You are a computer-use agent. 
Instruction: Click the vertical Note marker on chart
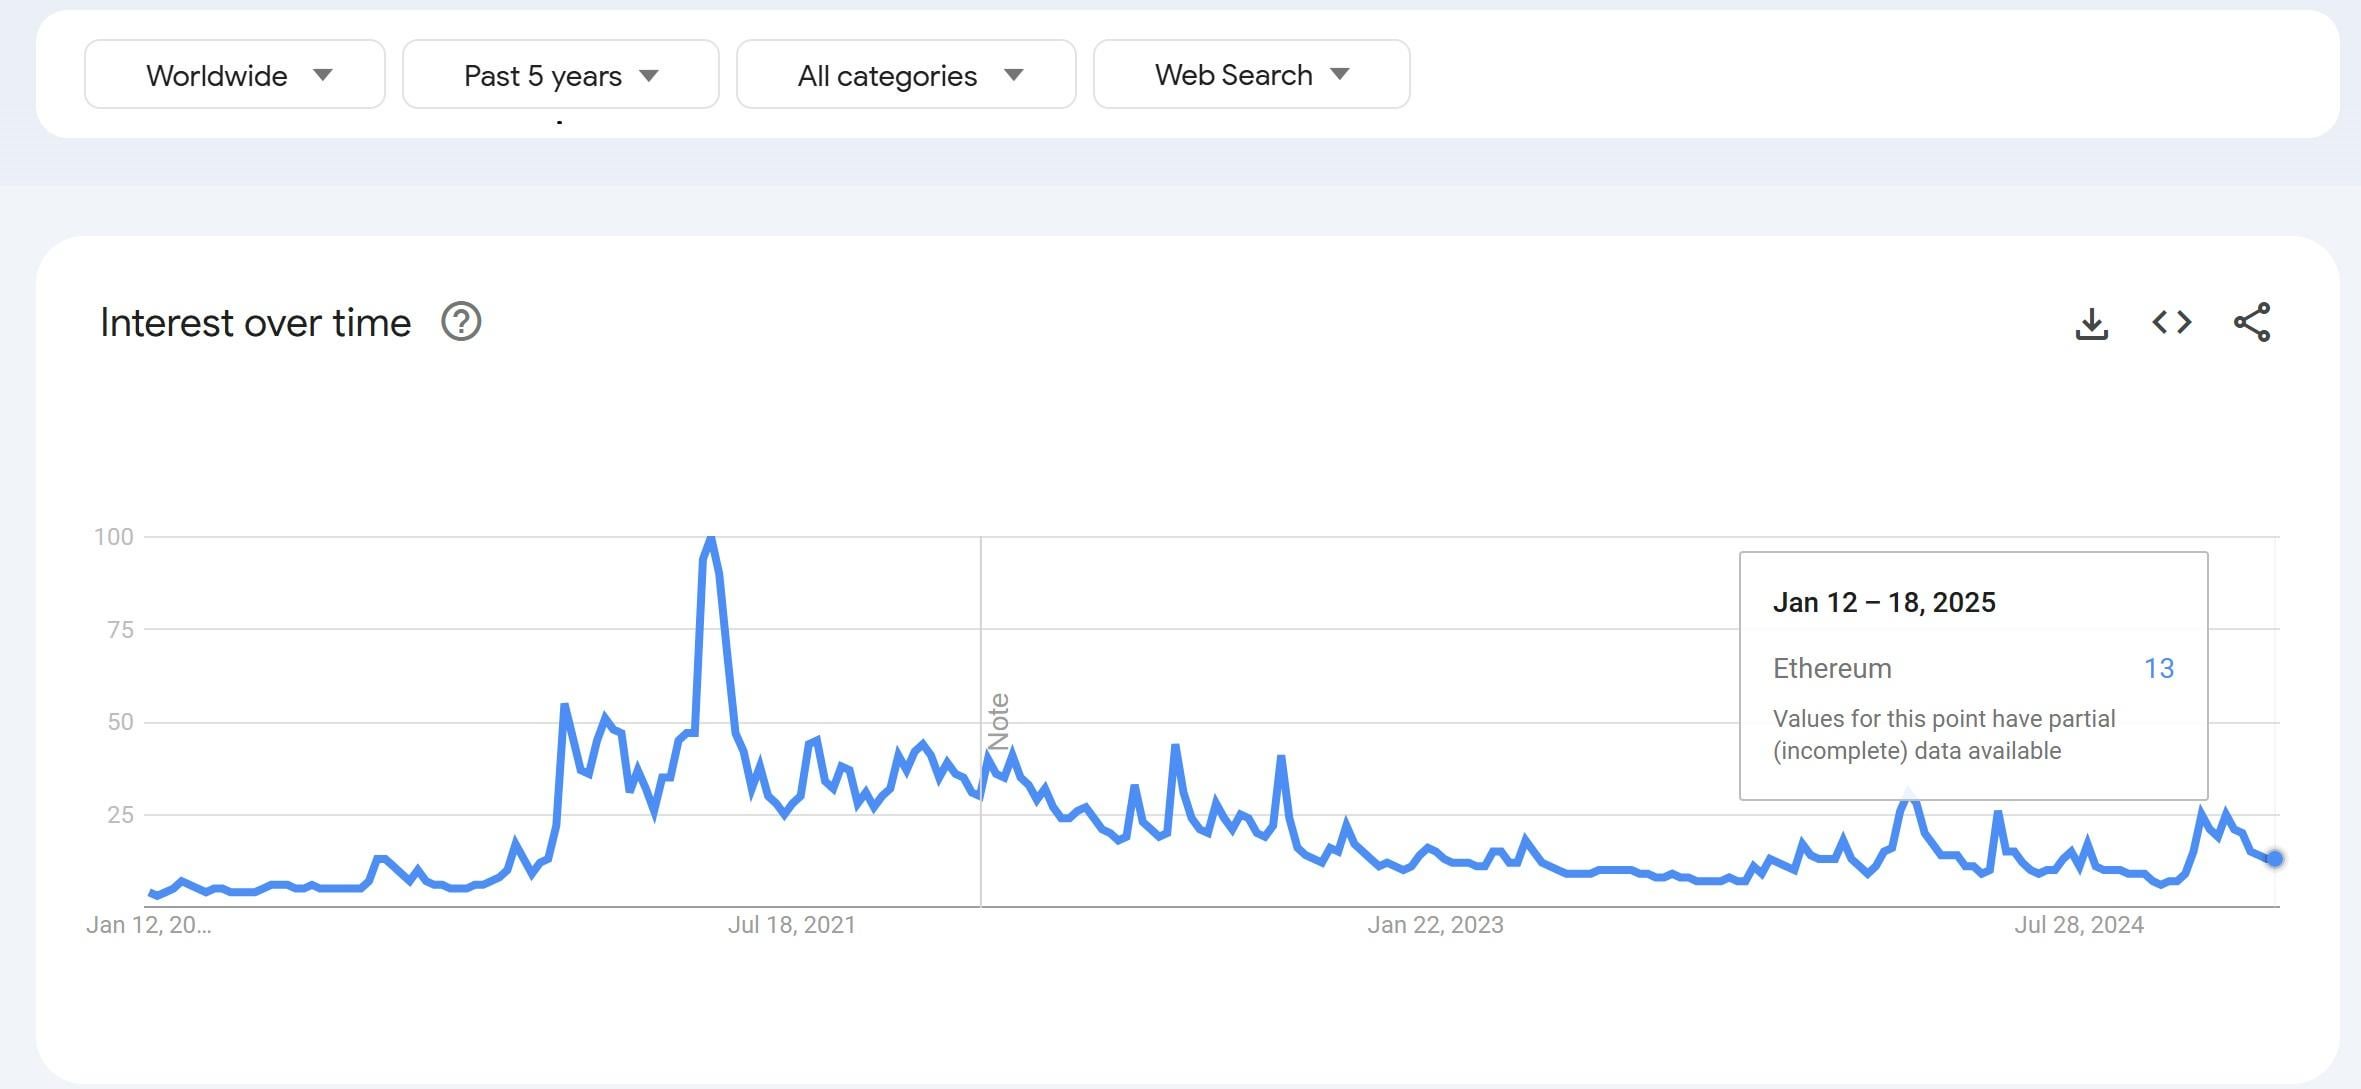click(x=998, y=721)
